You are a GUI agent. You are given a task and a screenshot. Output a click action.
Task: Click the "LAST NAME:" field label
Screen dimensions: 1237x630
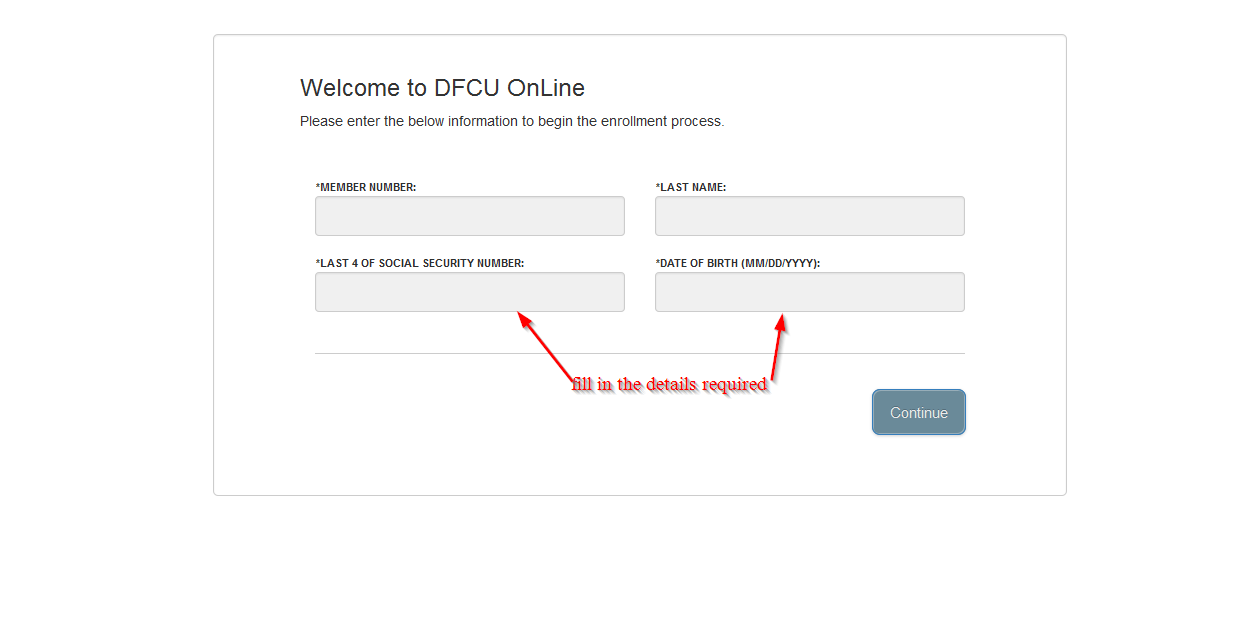(x=693, y=187)
